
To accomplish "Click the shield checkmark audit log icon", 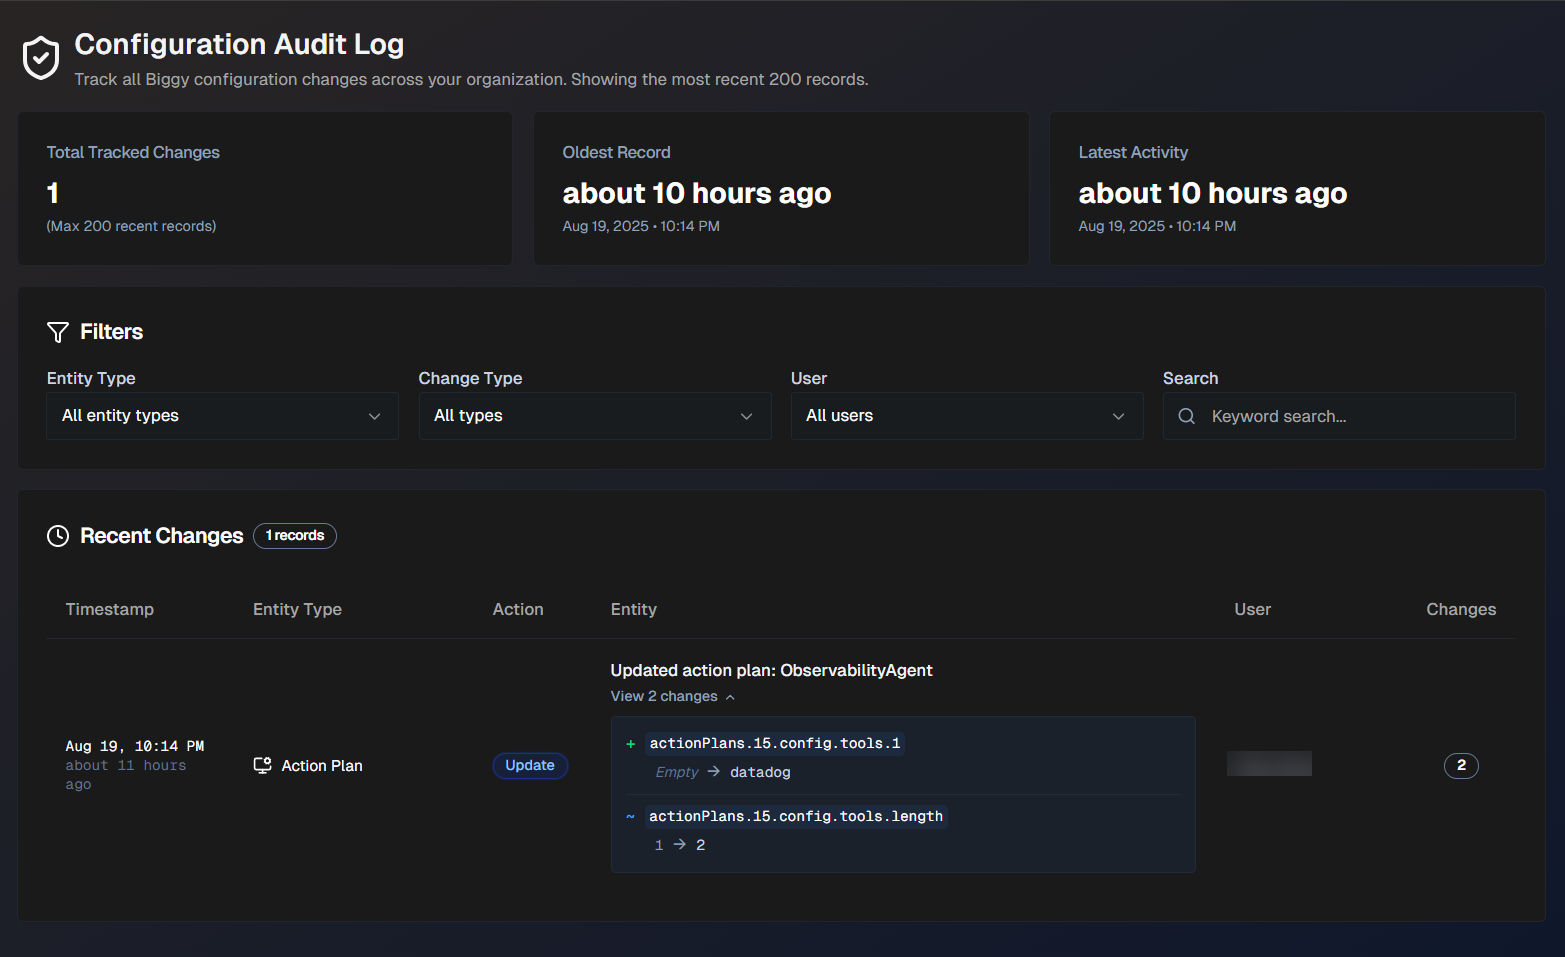I will tap(41, 58).
